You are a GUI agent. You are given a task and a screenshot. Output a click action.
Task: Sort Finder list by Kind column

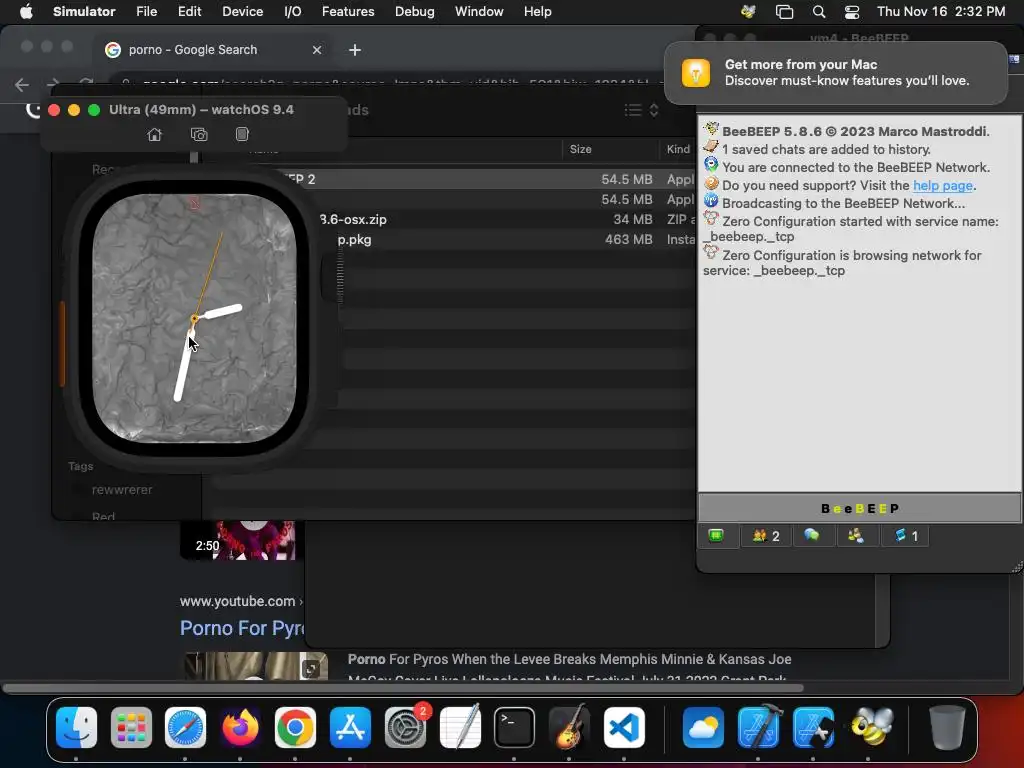[679, 149]
